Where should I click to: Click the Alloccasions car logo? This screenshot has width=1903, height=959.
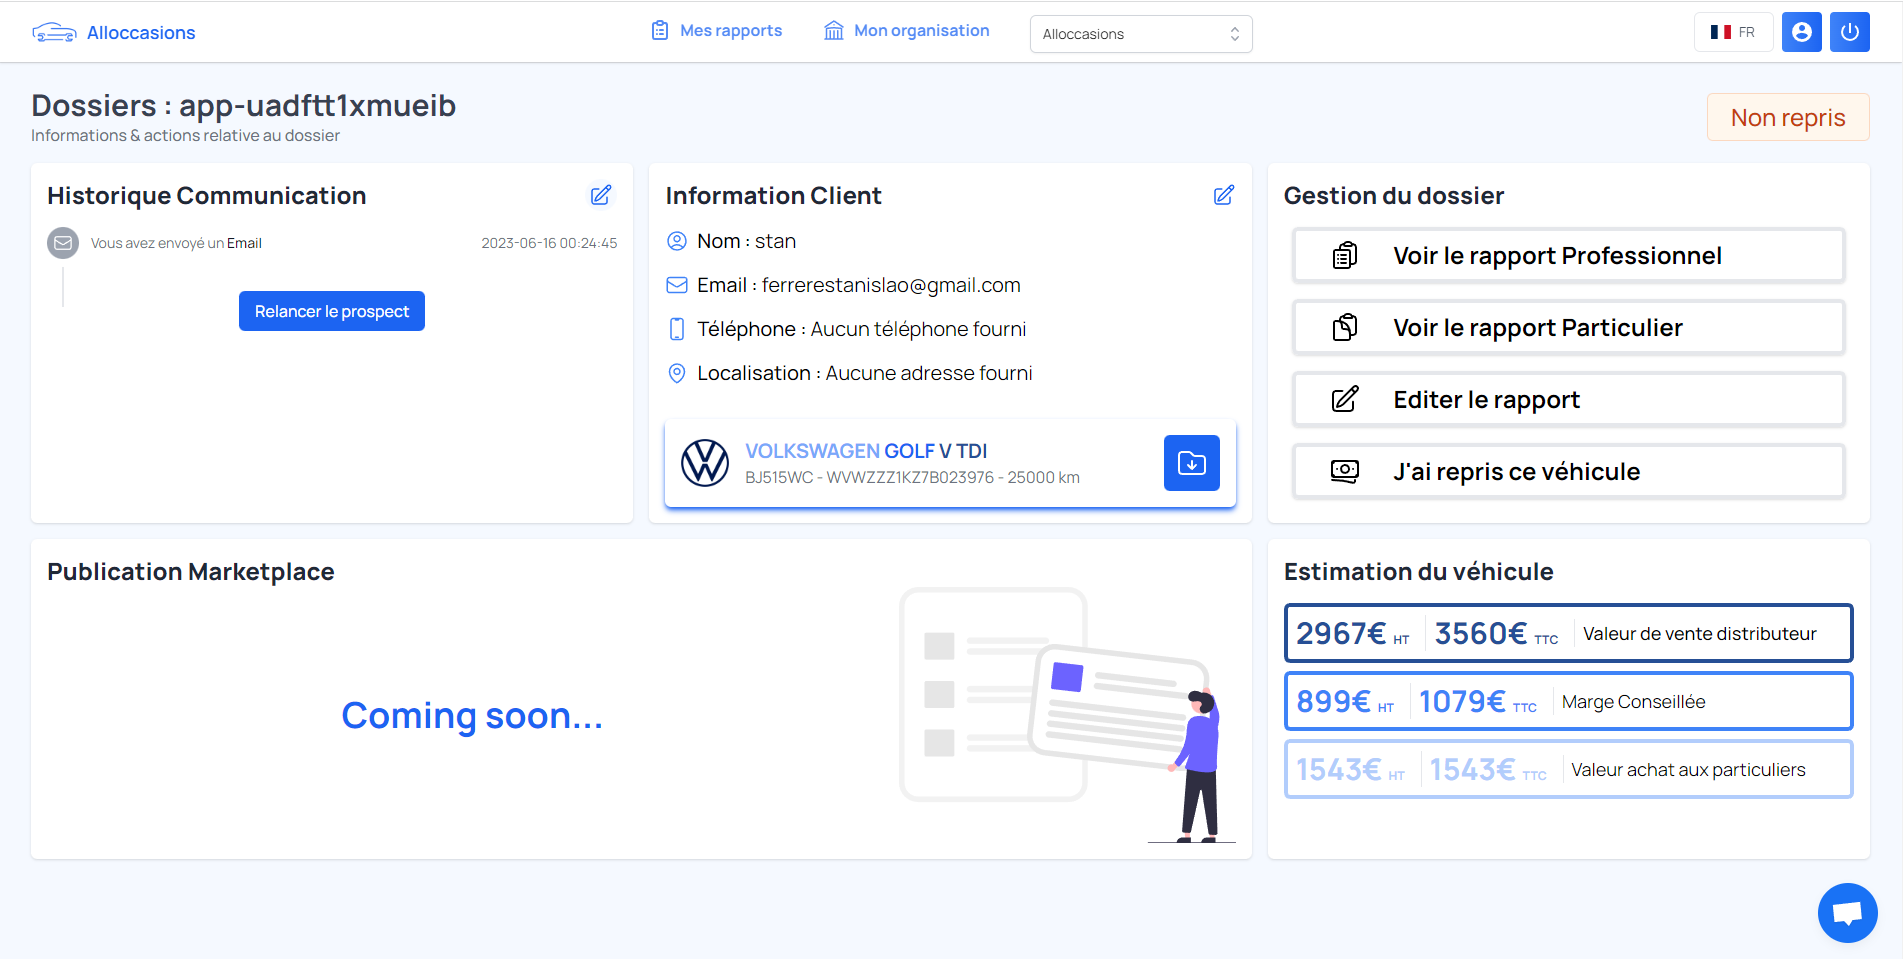point(54,33)
